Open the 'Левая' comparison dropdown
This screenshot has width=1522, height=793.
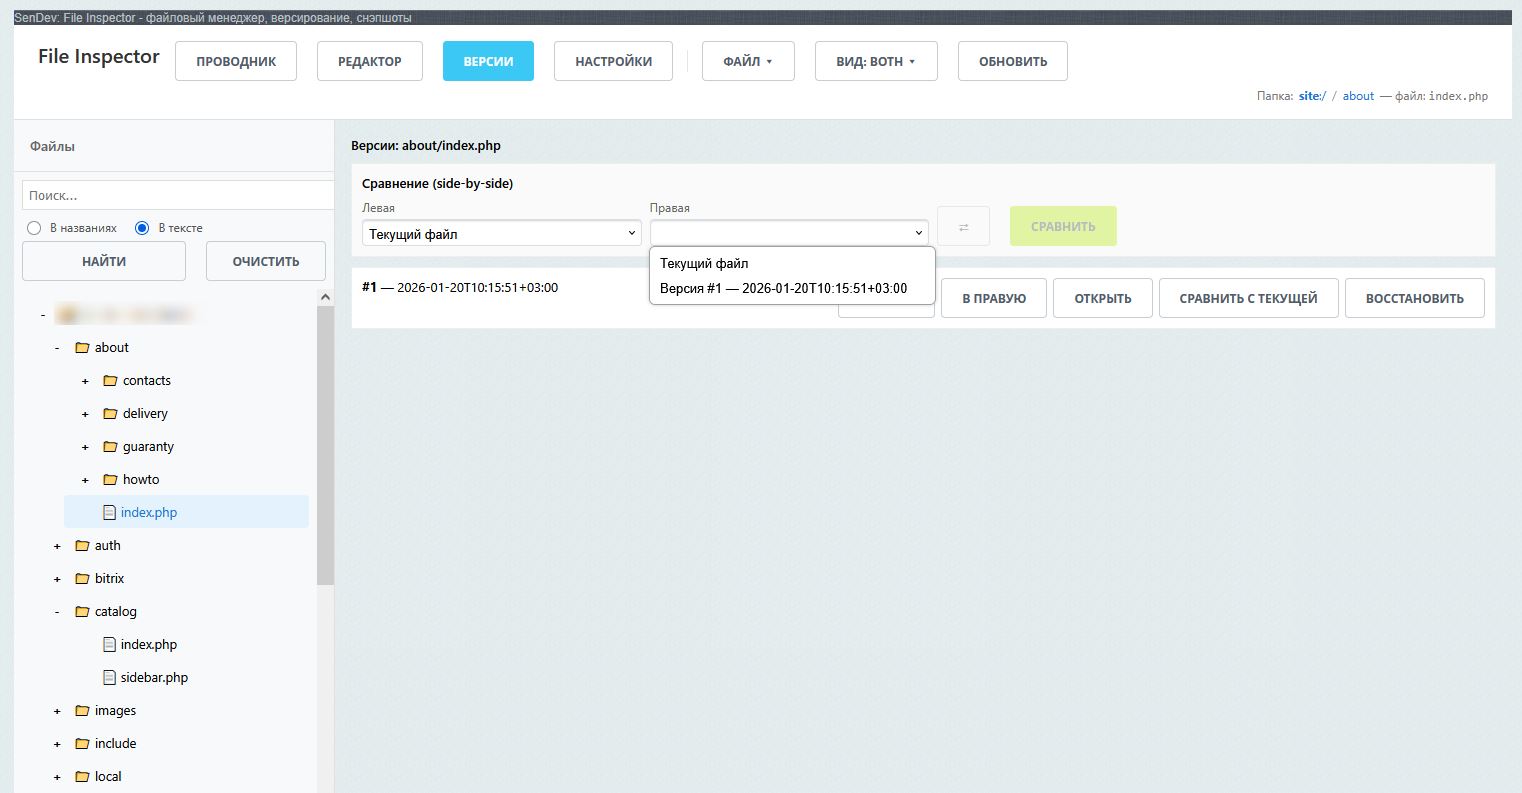click(500, 232)
